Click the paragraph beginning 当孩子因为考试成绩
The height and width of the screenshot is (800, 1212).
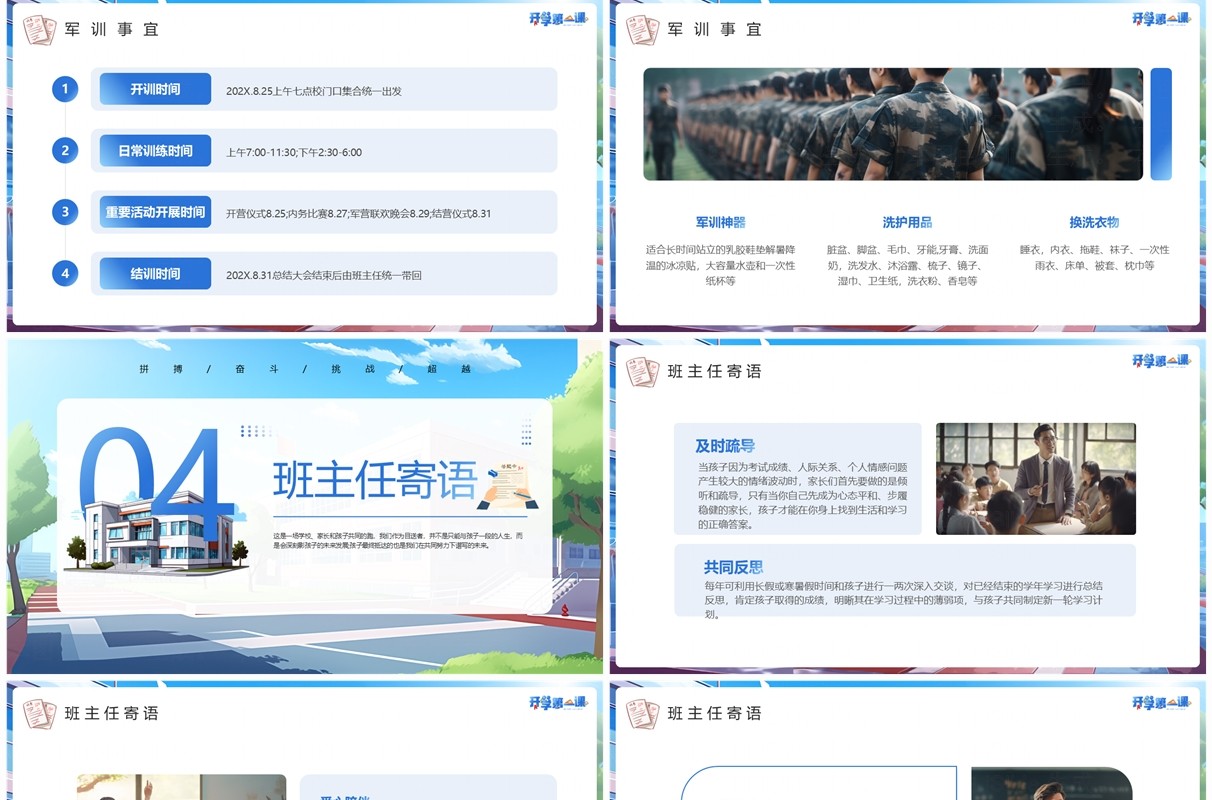coord(802,495)
